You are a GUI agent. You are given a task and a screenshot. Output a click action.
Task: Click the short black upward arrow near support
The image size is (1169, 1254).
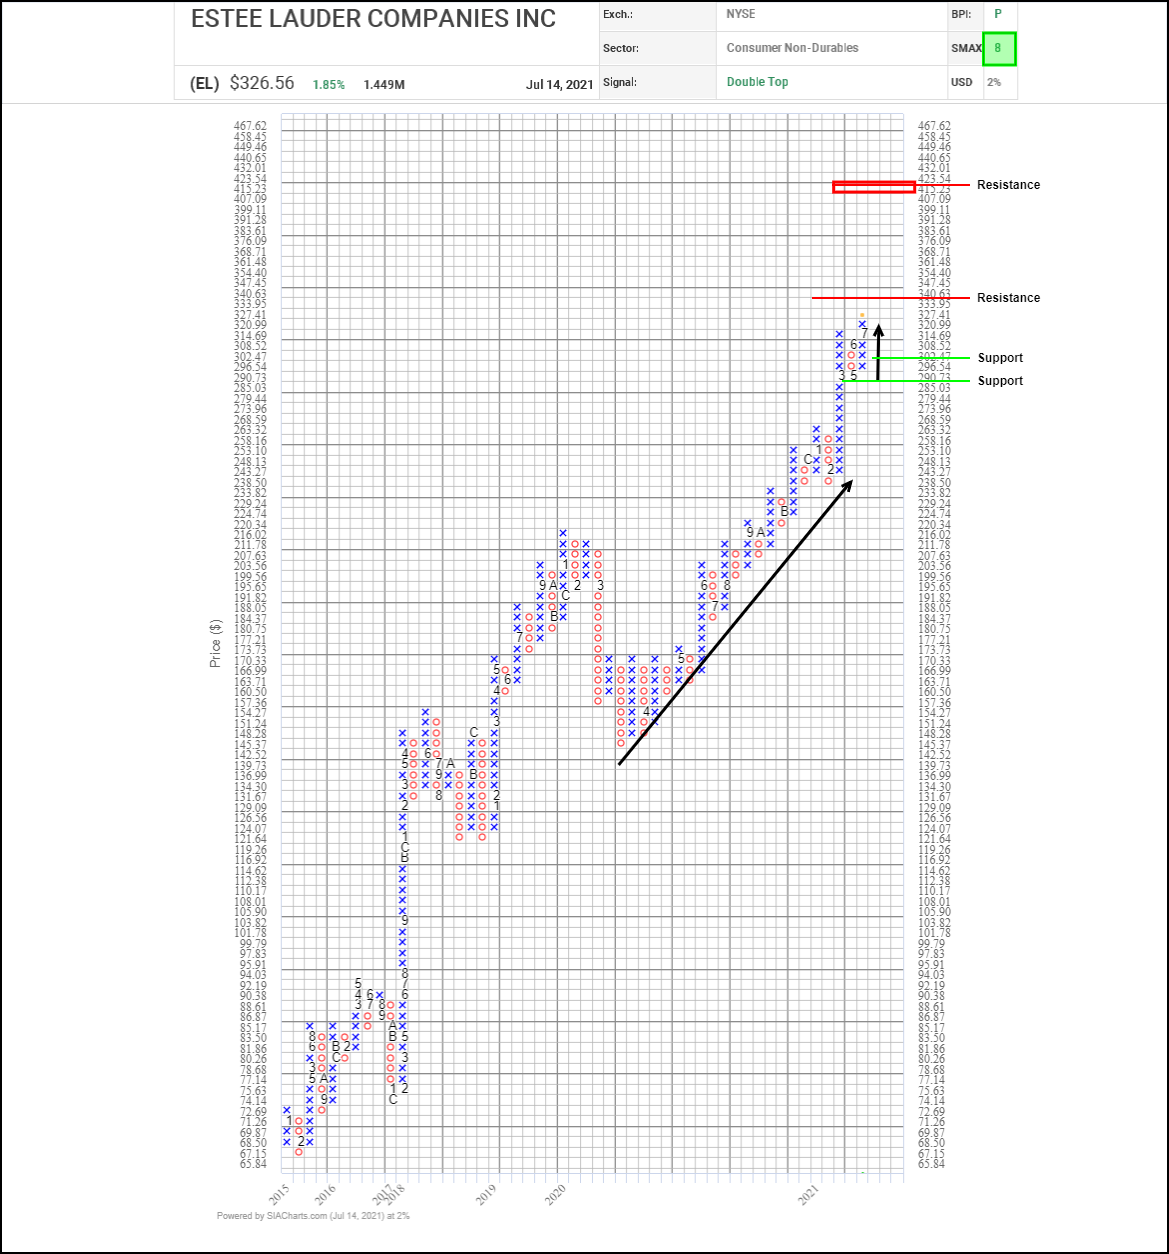click(878, 352)
